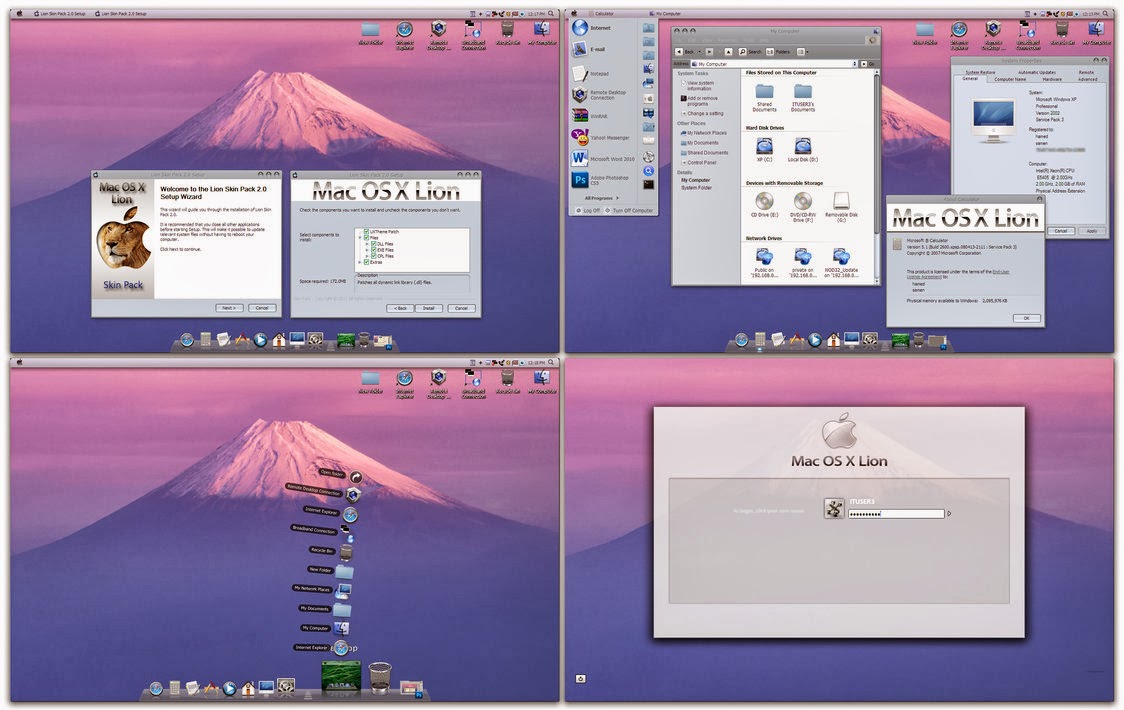
Task: Expand the EXE Files tree node
Action: click(367, 250)
